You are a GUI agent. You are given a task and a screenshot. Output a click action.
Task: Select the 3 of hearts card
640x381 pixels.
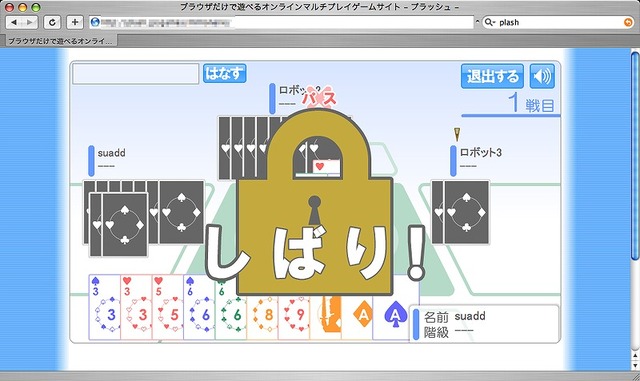pos(136,307)
